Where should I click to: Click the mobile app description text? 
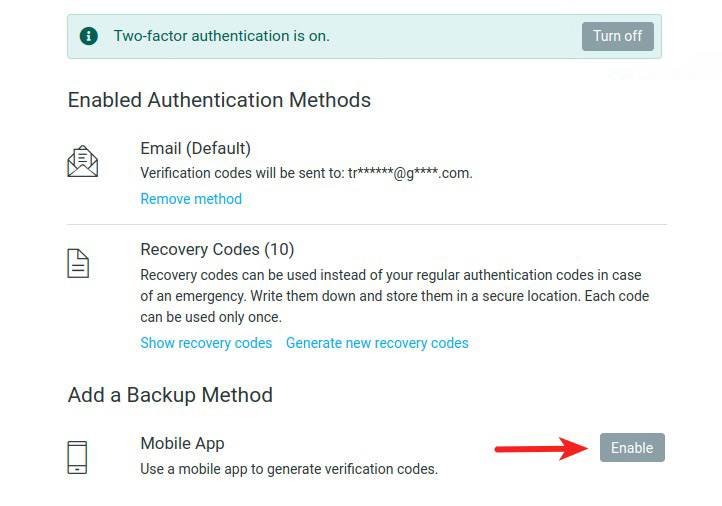pyautogui.click(x=289, y=468)
